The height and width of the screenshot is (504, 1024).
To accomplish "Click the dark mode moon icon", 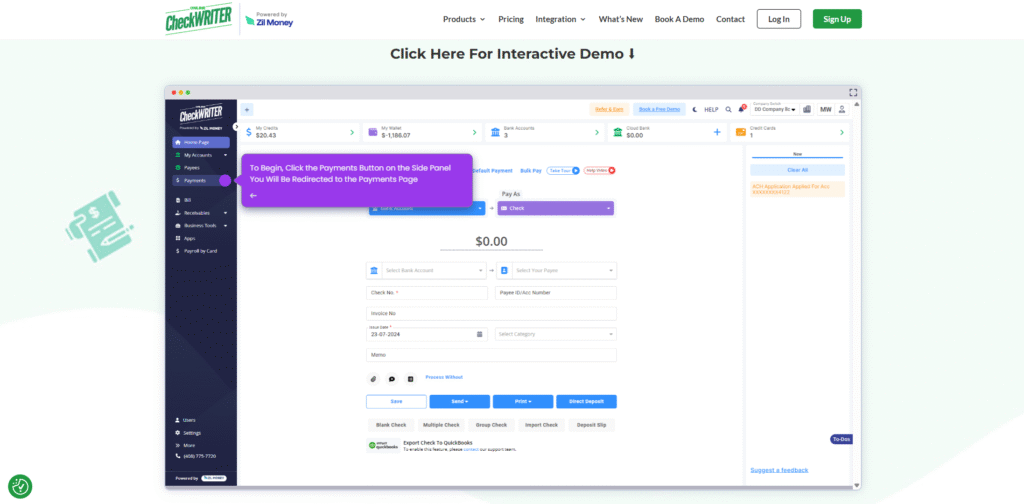I will (x=695, y=109).
